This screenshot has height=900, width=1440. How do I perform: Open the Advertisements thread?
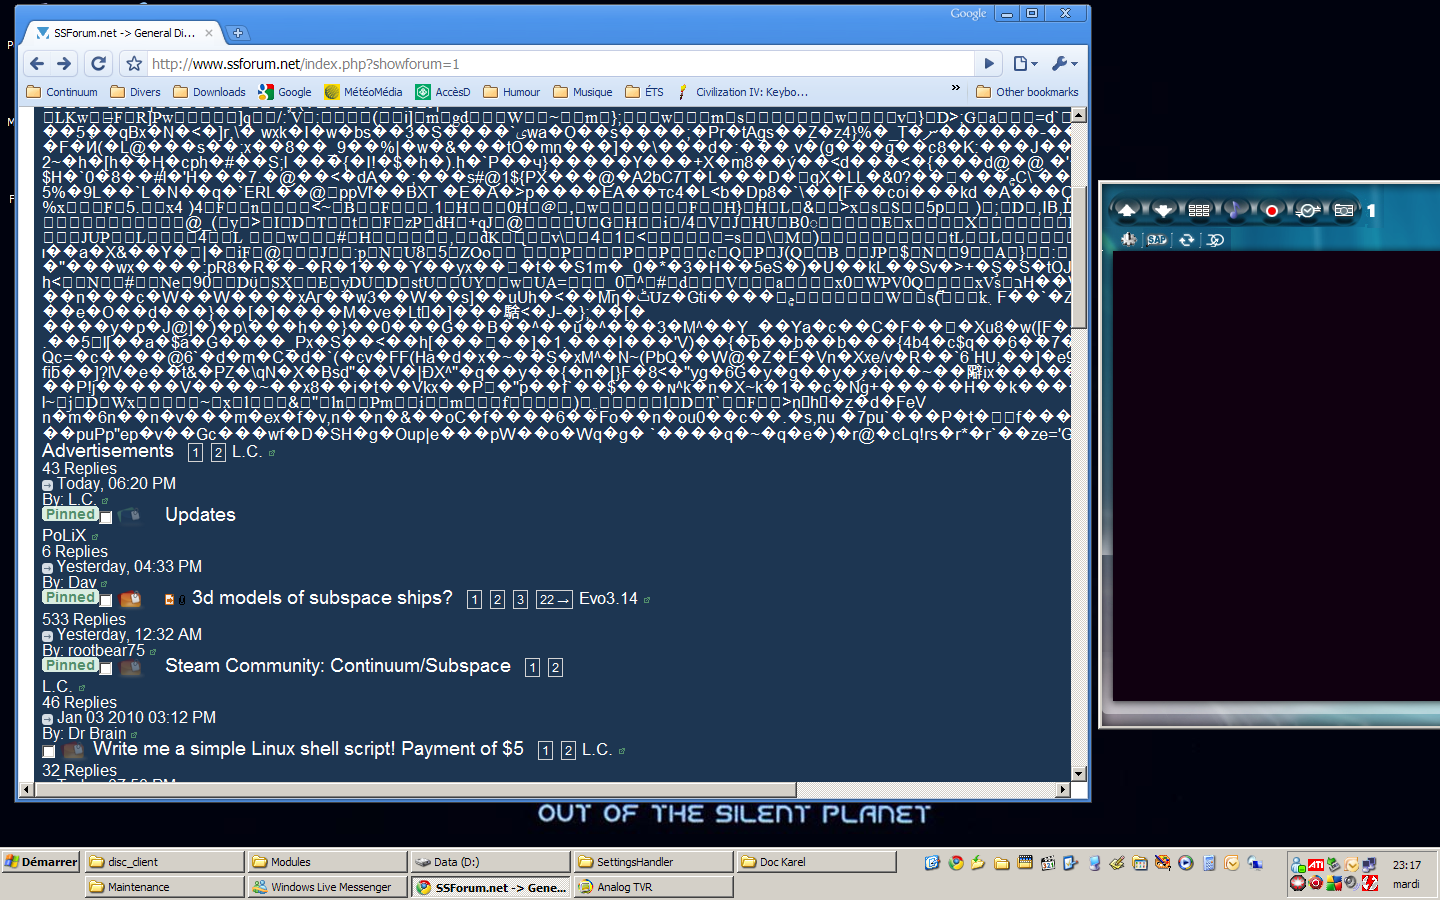108,451
